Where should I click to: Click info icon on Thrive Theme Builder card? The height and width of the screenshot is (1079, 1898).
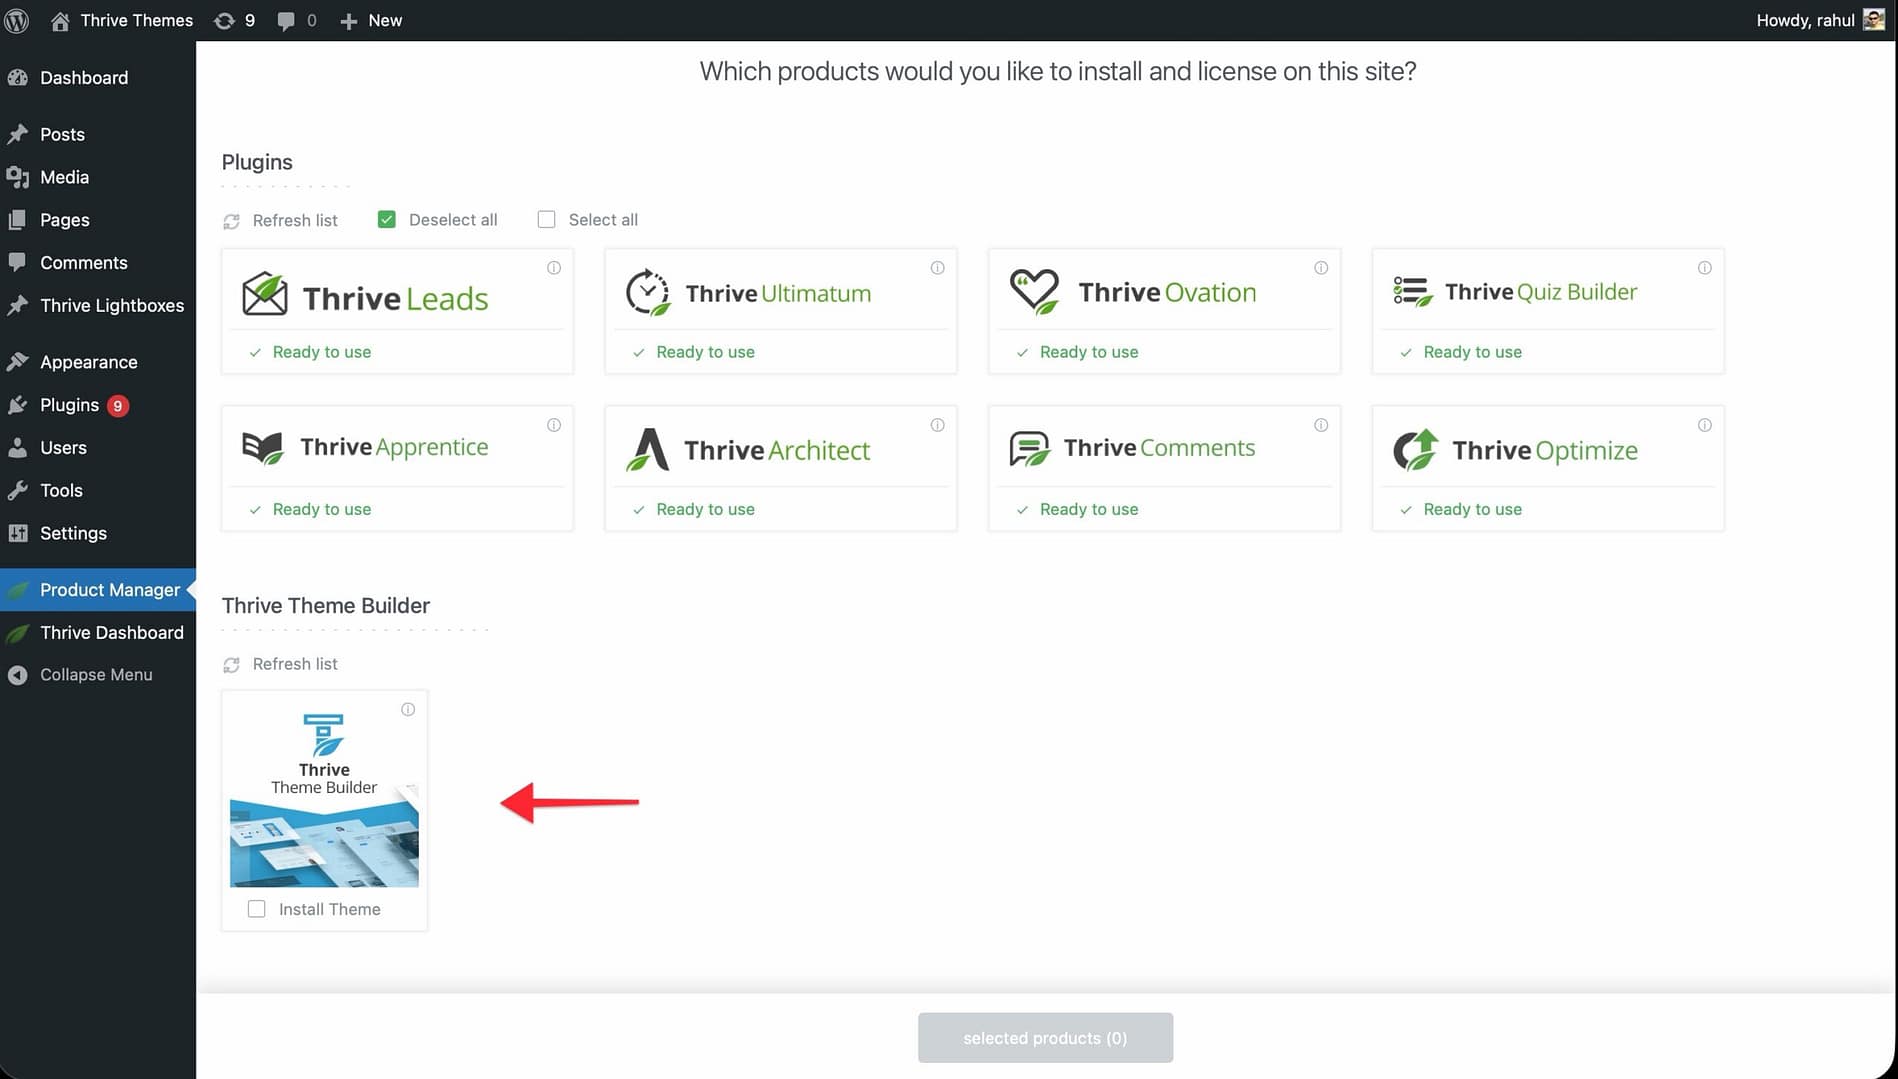pos(408,709)
